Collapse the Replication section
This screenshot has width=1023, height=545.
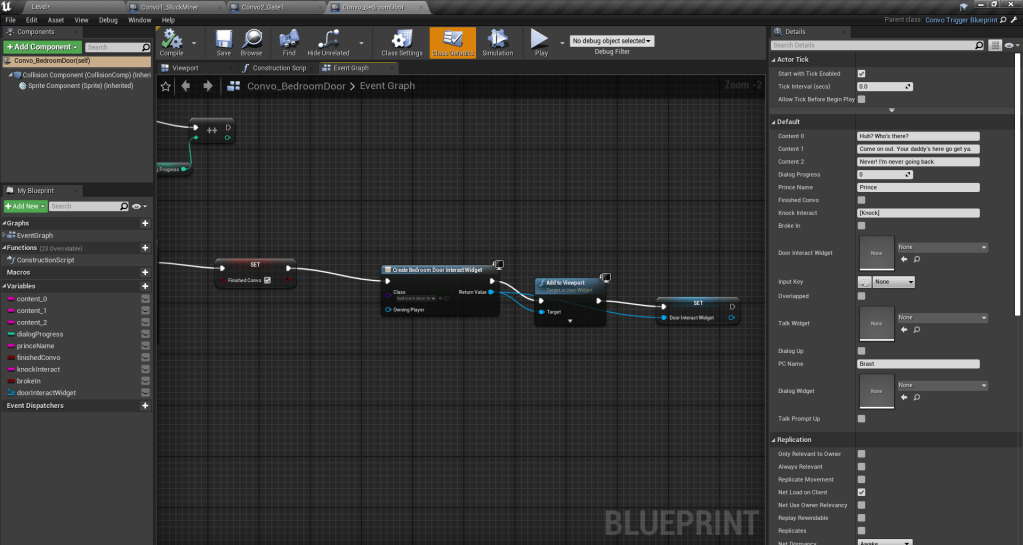coord(775,440)
